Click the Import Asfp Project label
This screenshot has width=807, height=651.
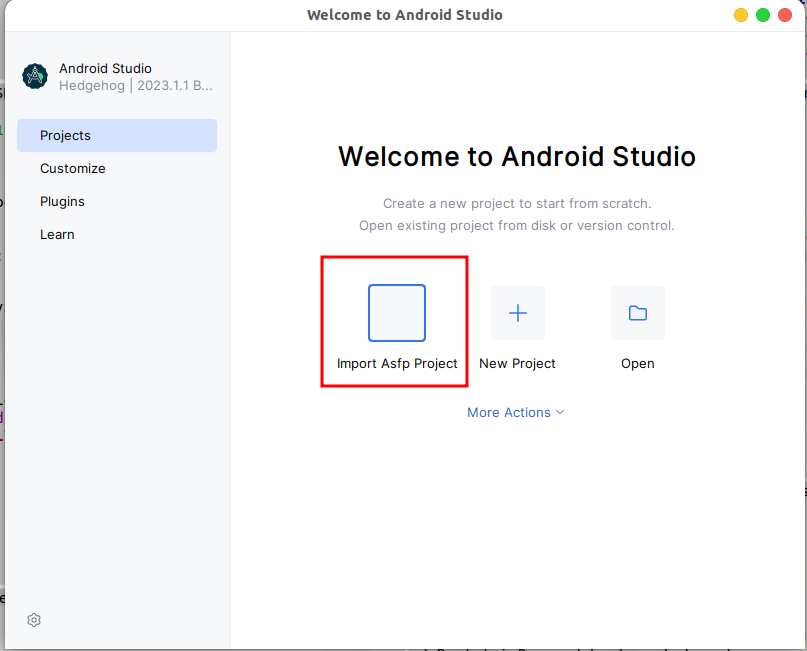tap(397, 363)
